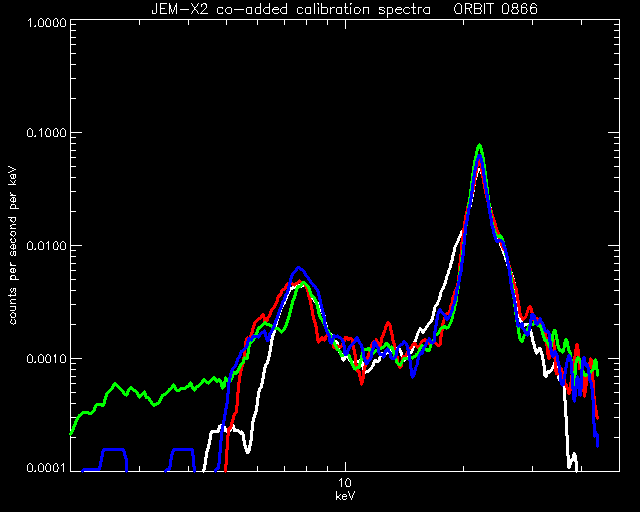
Task: Click the JEM-X2 co-added calibration spectra title
Action: tap(291, 9)
